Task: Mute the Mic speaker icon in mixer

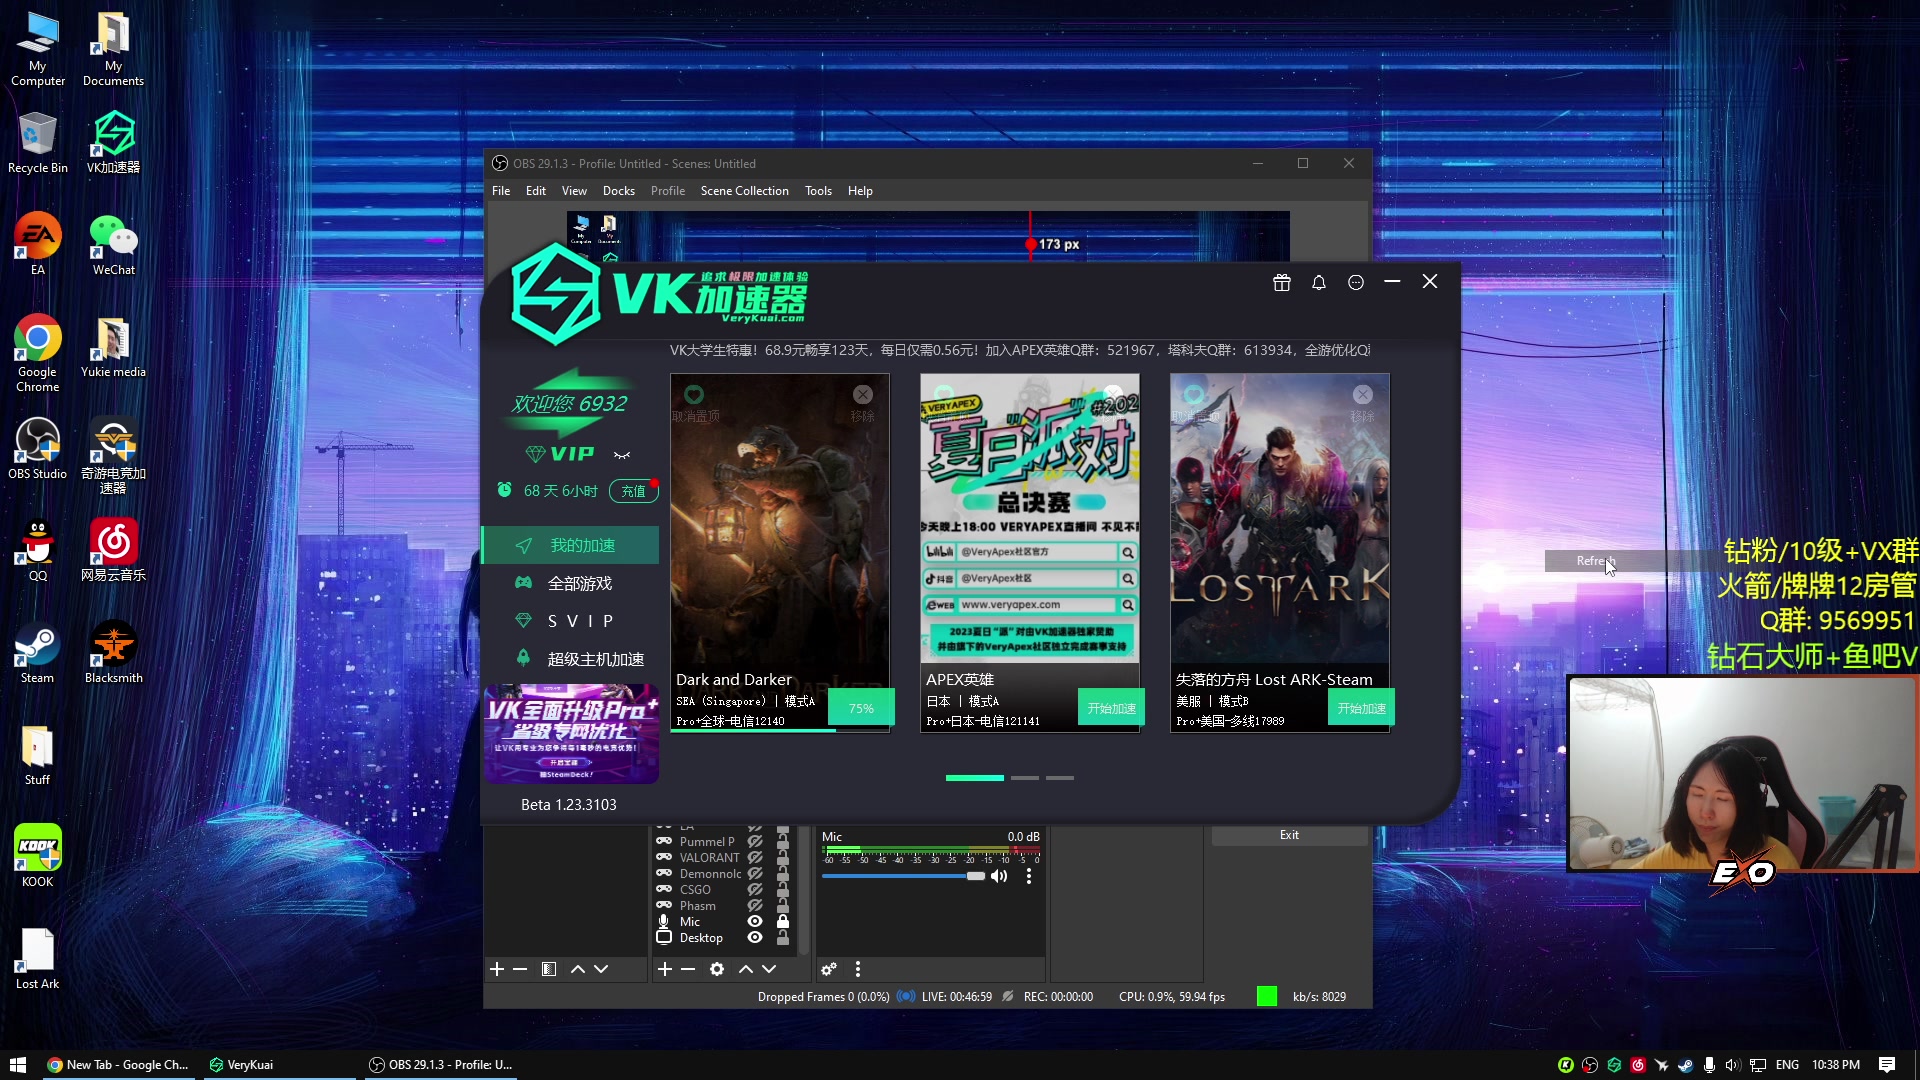Action: coord(999,876)
